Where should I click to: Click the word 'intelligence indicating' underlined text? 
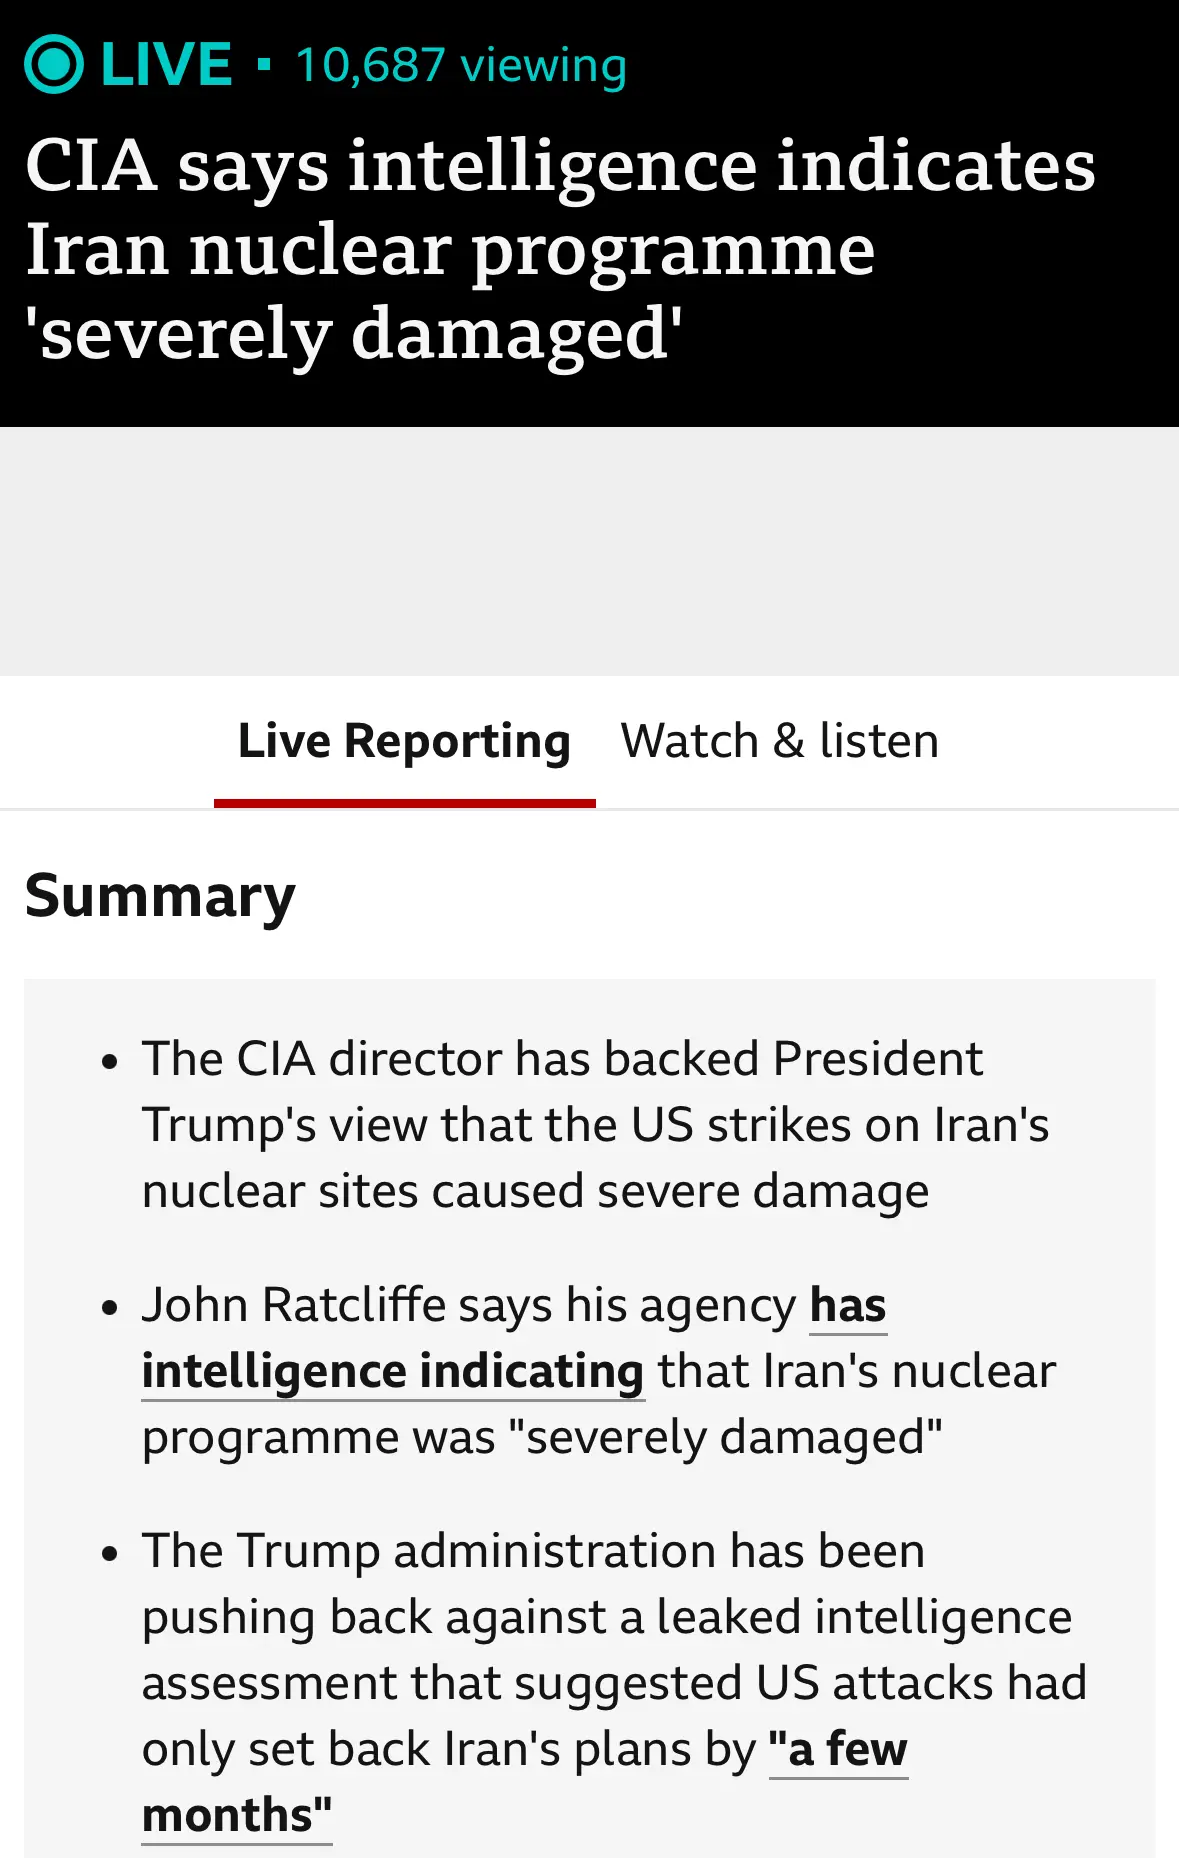(x=393, y=1372)
